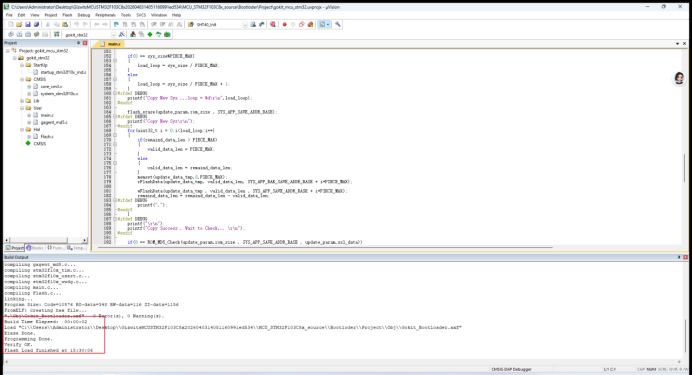Collapse the StartUp folder node
Image resolution: width=693 pixels, height=375 pixels.
[x=22, y=65]
